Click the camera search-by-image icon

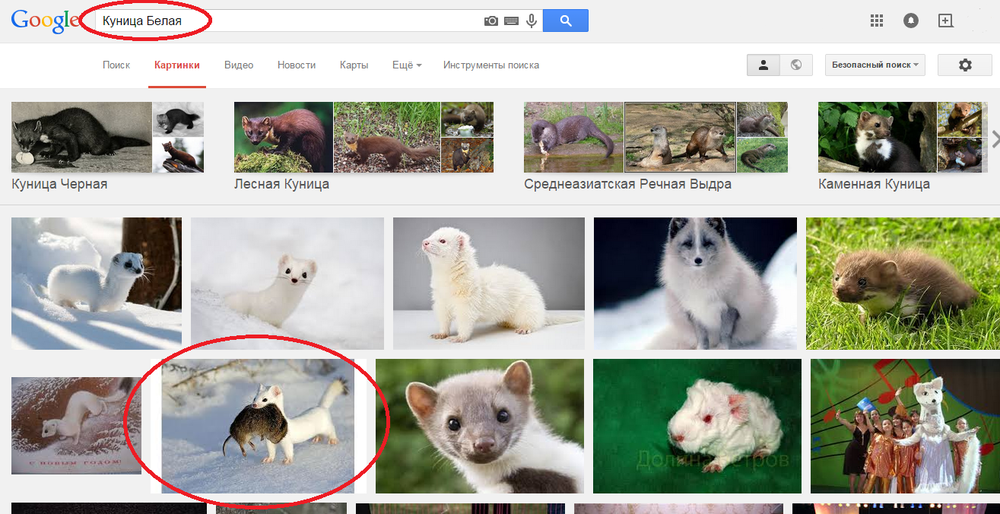click(491, 21)
